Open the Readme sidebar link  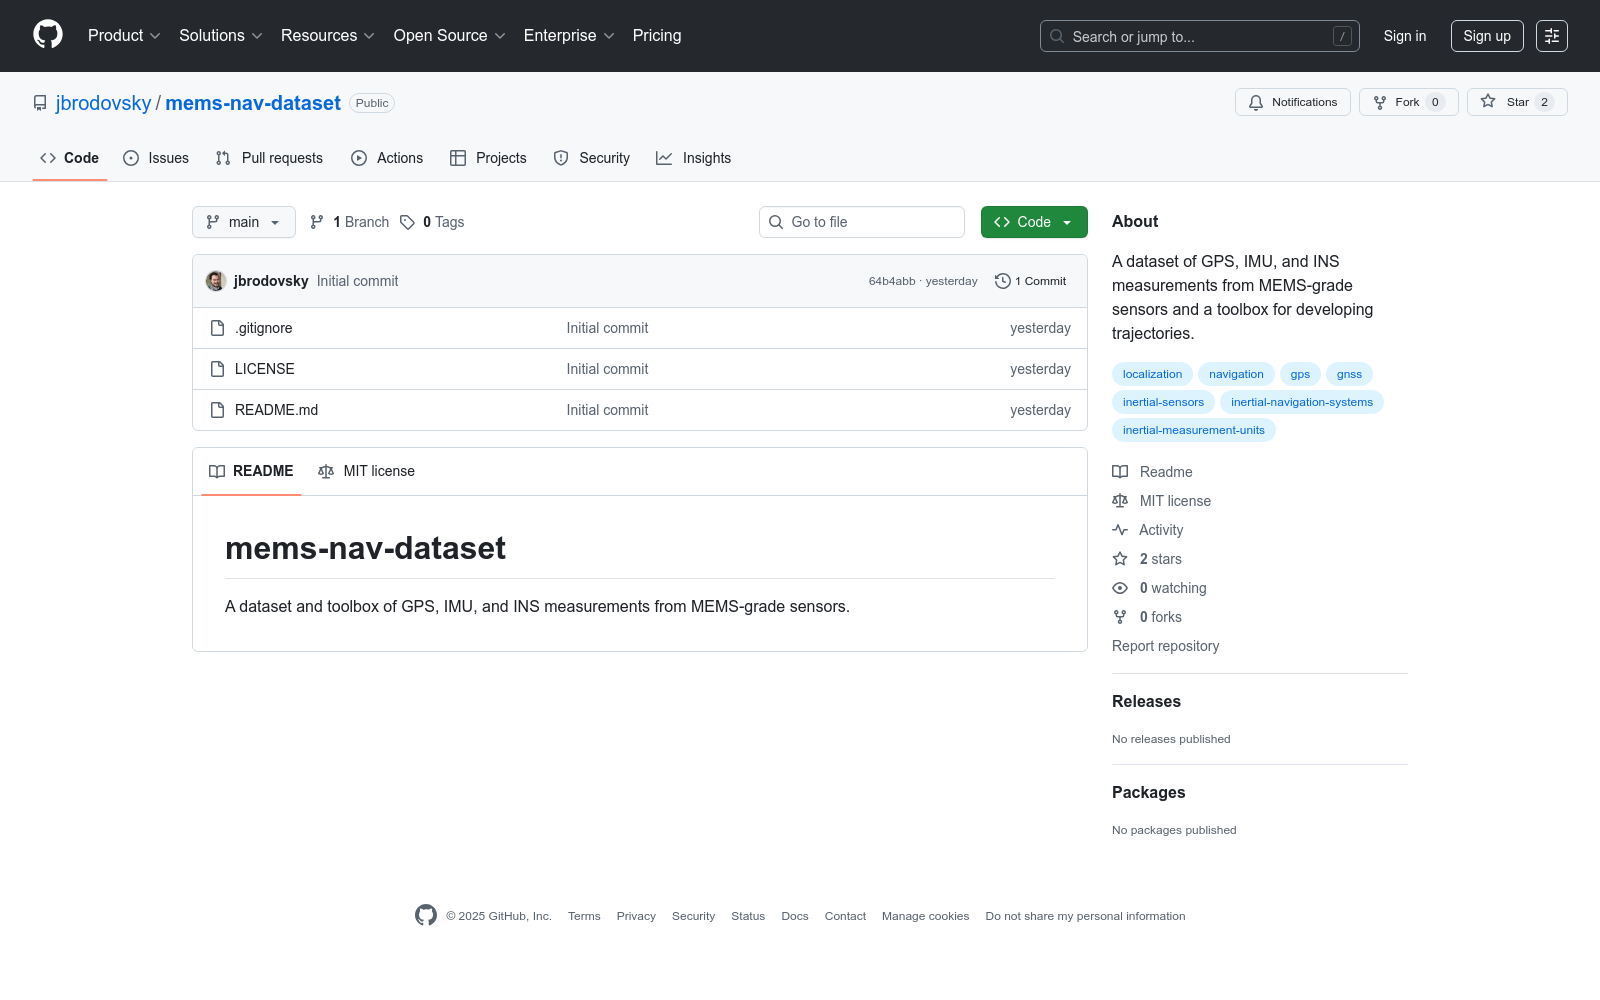pyautogui.click(x=1153, y=472)
